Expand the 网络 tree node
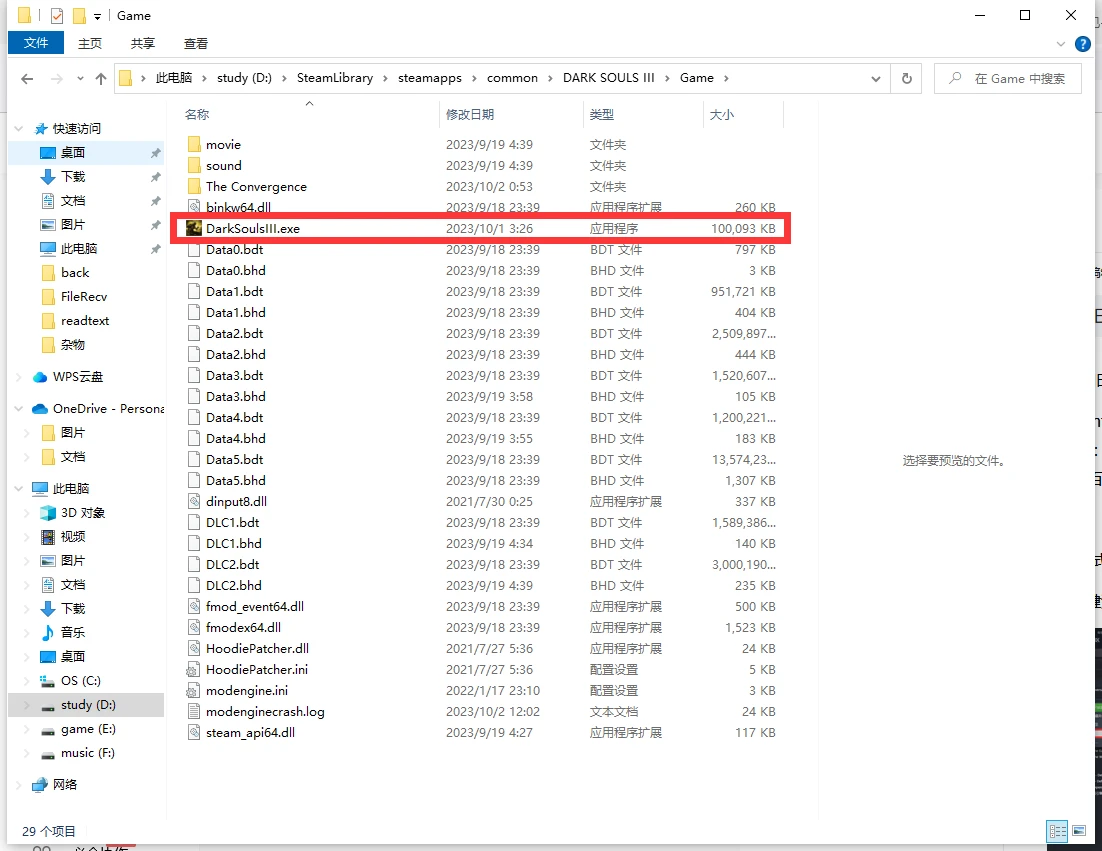The height and width of the screenshot is (851, 1102). pos(19,784)
